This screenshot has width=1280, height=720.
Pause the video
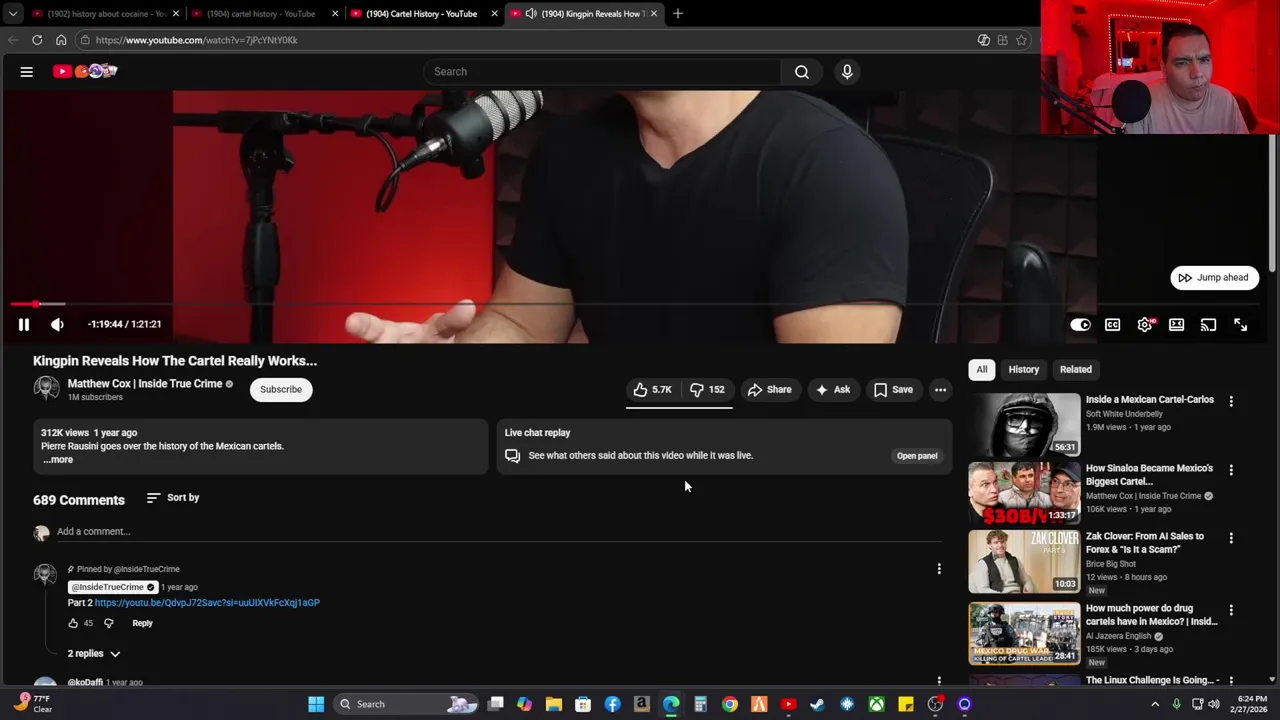[24, 324]
